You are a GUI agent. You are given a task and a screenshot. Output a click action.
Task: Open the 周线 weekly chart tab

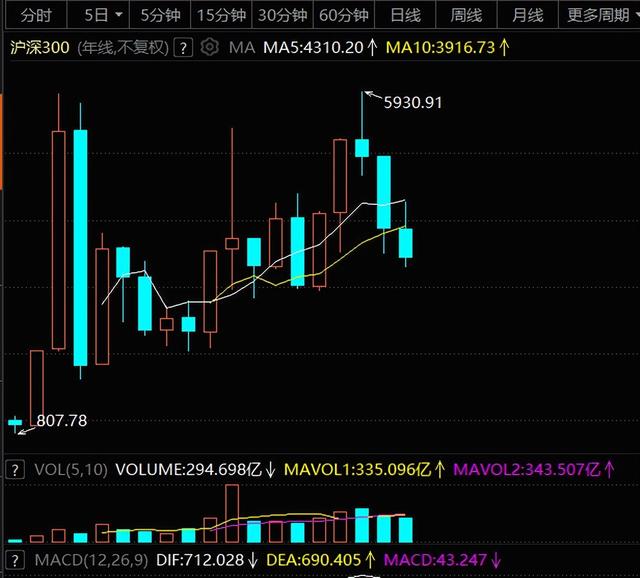coord(466,15)
